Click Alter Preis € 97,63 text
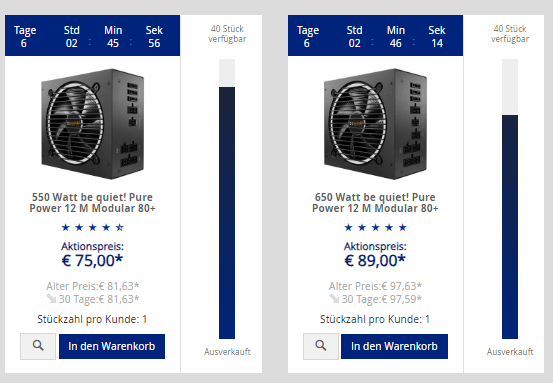The width and height of the screenshot is (553, 383). (375, 286)
